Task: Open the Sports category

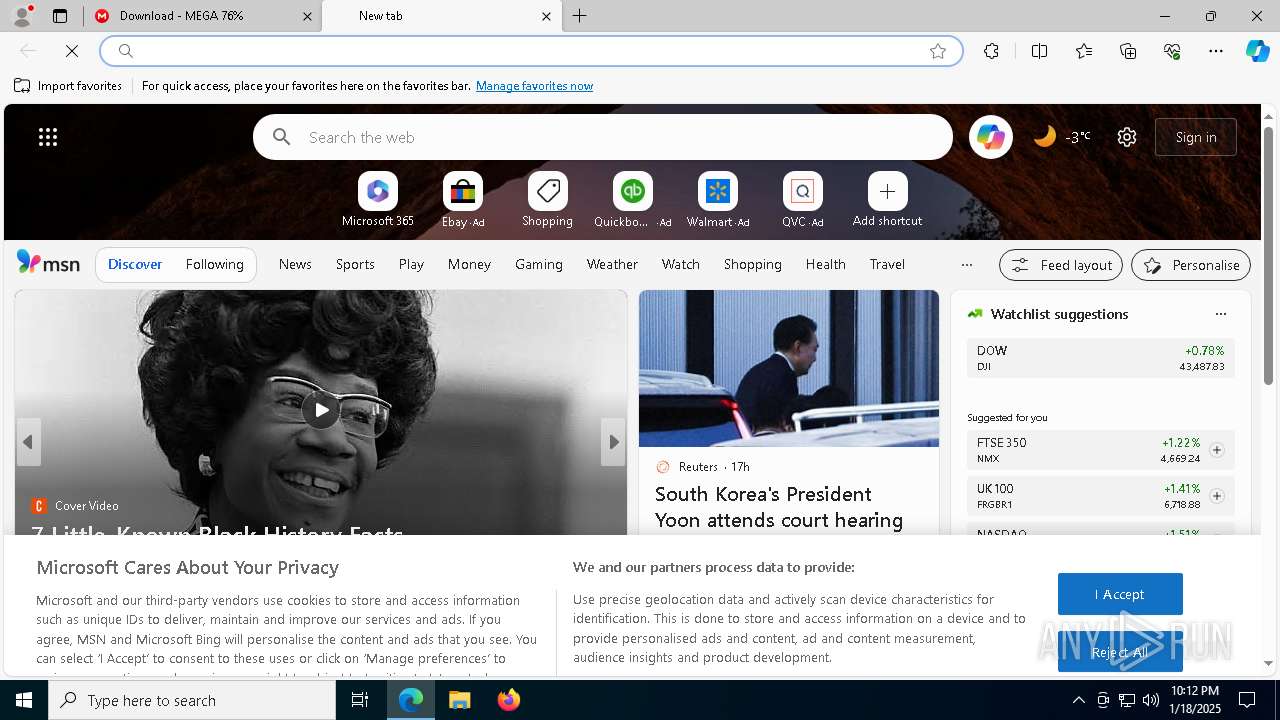Action: point(355,264)
